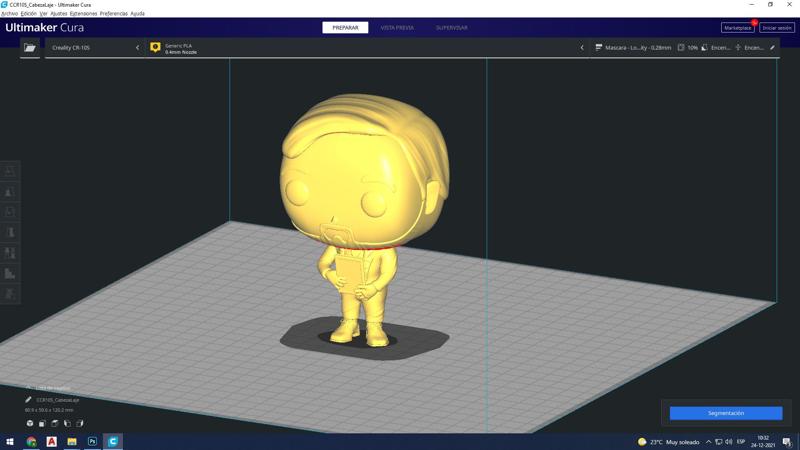800x450 pixels.
Task: Click the last tool icon in left toolbar
Action: (10, 294)
